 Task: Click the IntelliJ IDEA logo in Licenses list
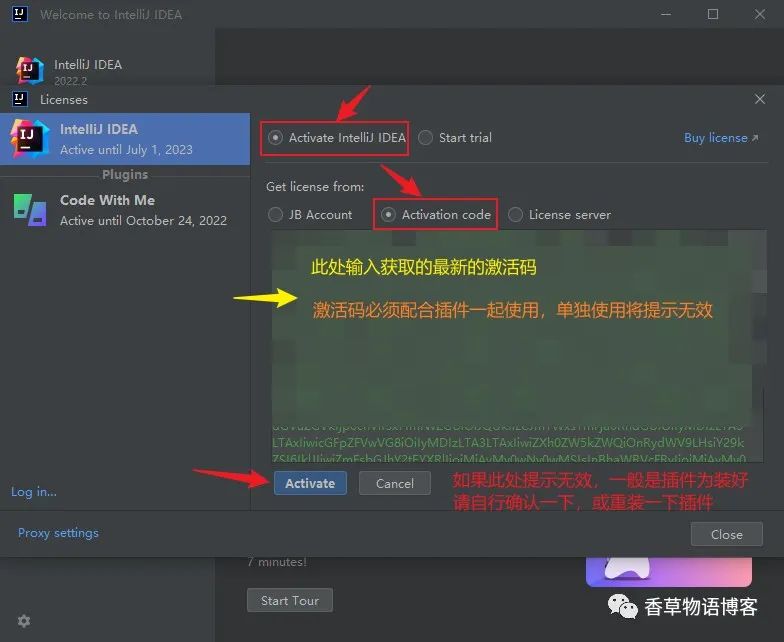pyautogui.click(x=30, y=138)
